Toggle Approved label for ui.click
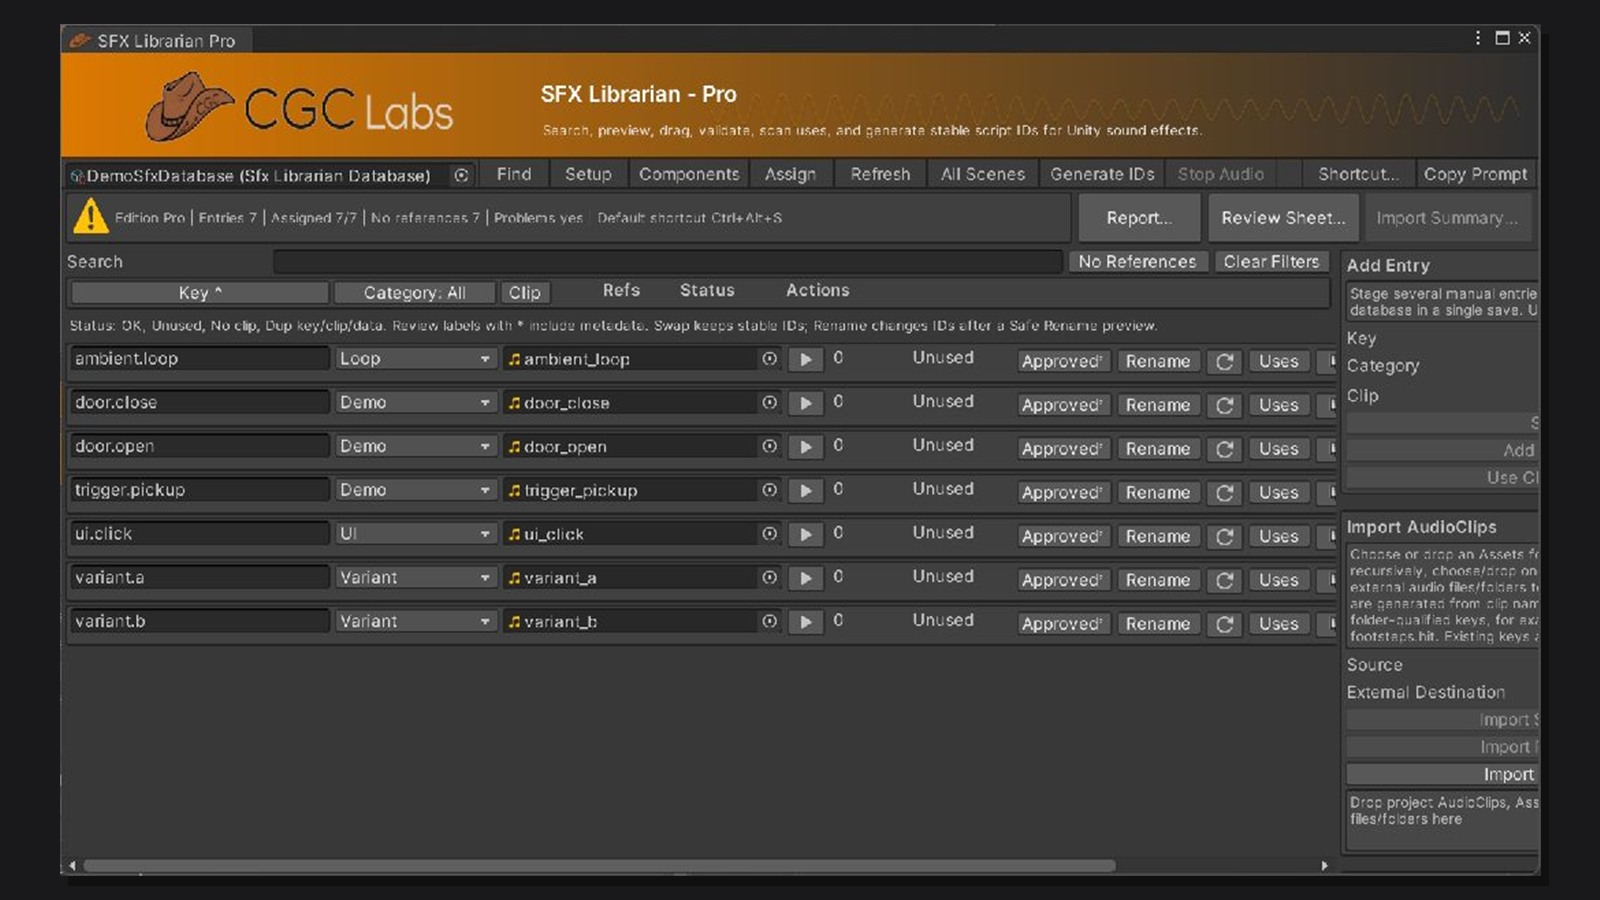This screenshot has height=900, width=1600. [x=1062, y=537]
